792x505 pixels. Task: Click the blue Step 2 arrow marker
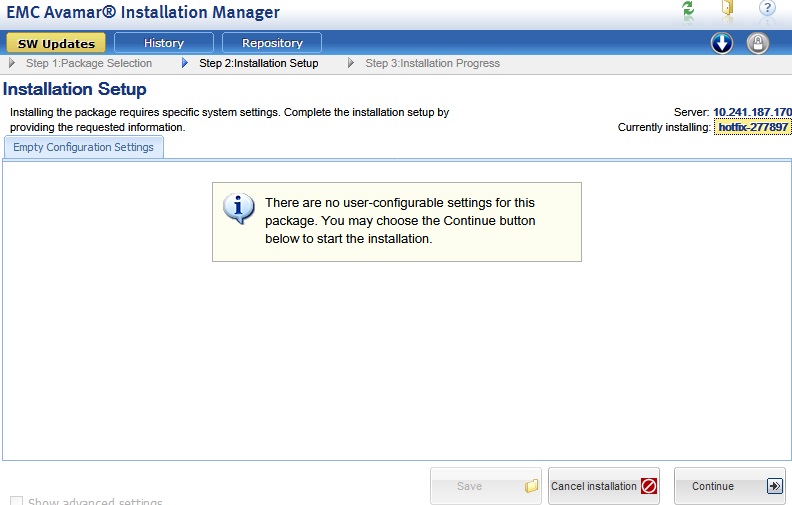[185, 63]
